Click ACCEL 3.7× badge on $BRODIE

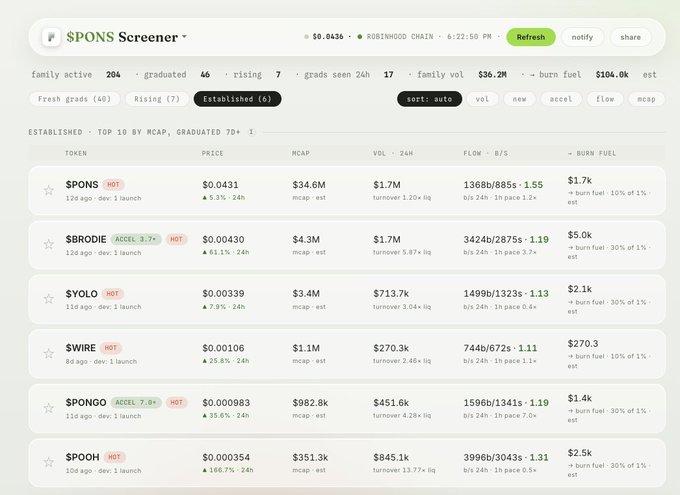(x=136, y=239)
